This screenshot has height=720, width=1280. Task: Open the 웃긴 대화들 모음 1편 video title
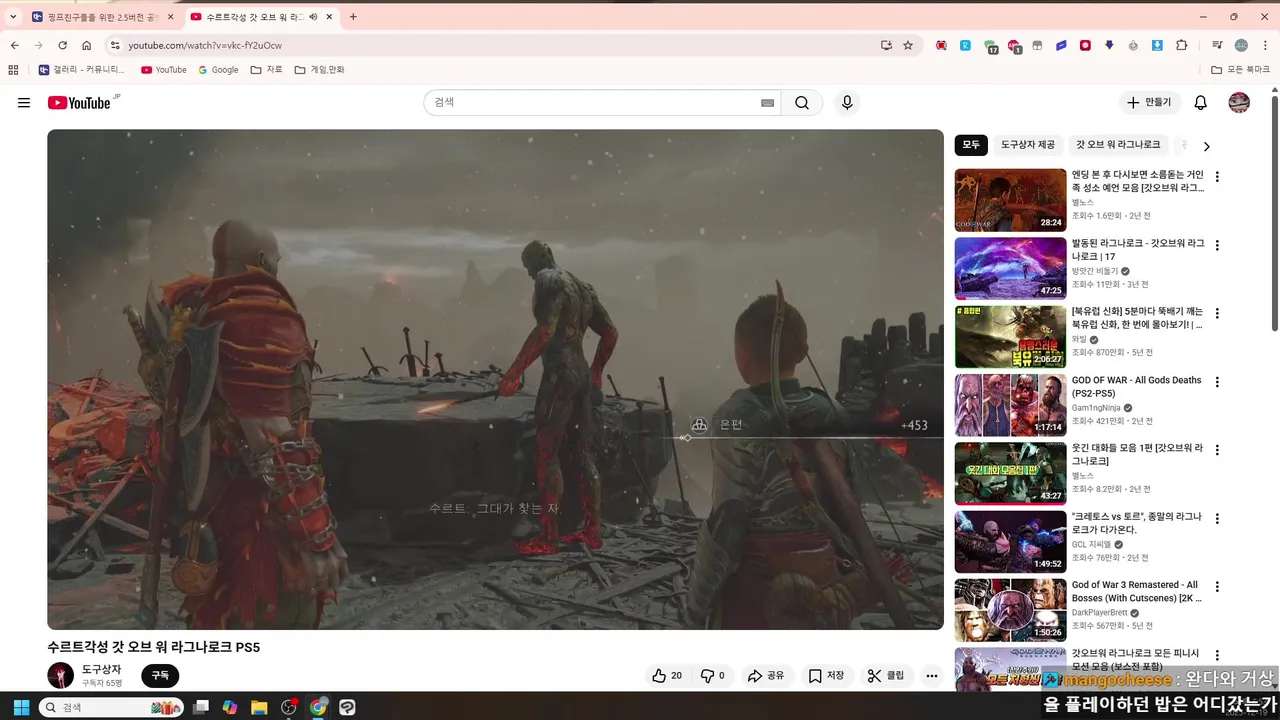coord(1138,455)
